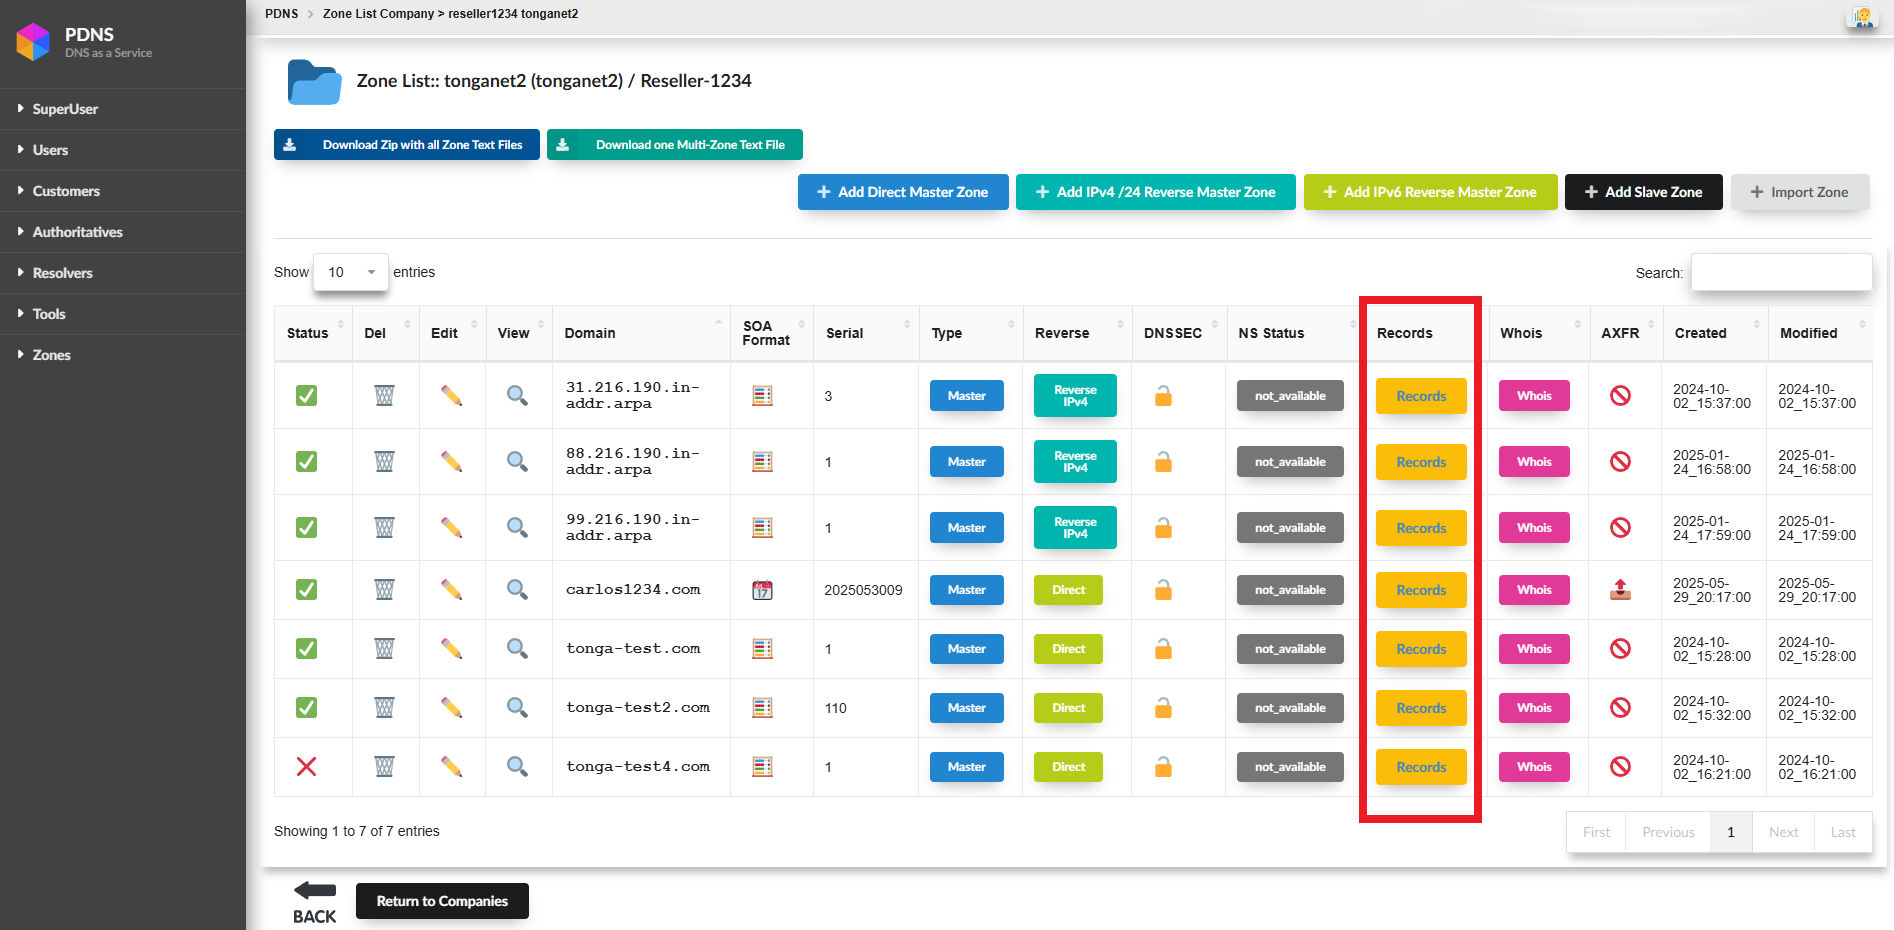The height and width of the screenshot is (930, 1894).
Task: Click user avatar icon in top-right corner
Action: [1862, 17]
